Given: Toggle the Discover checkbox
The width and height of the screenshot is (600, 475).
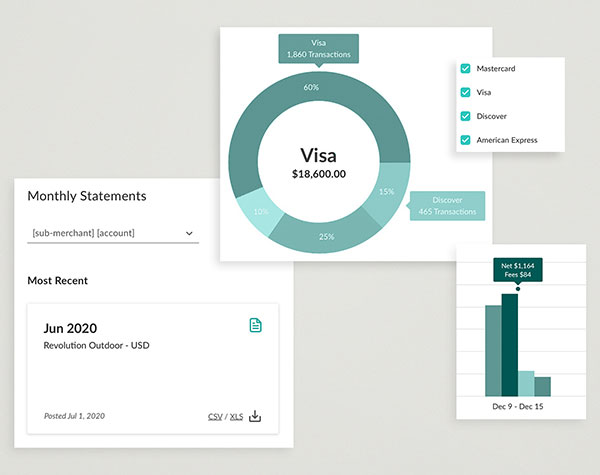Looking at the screenshot, I should 465,116.
